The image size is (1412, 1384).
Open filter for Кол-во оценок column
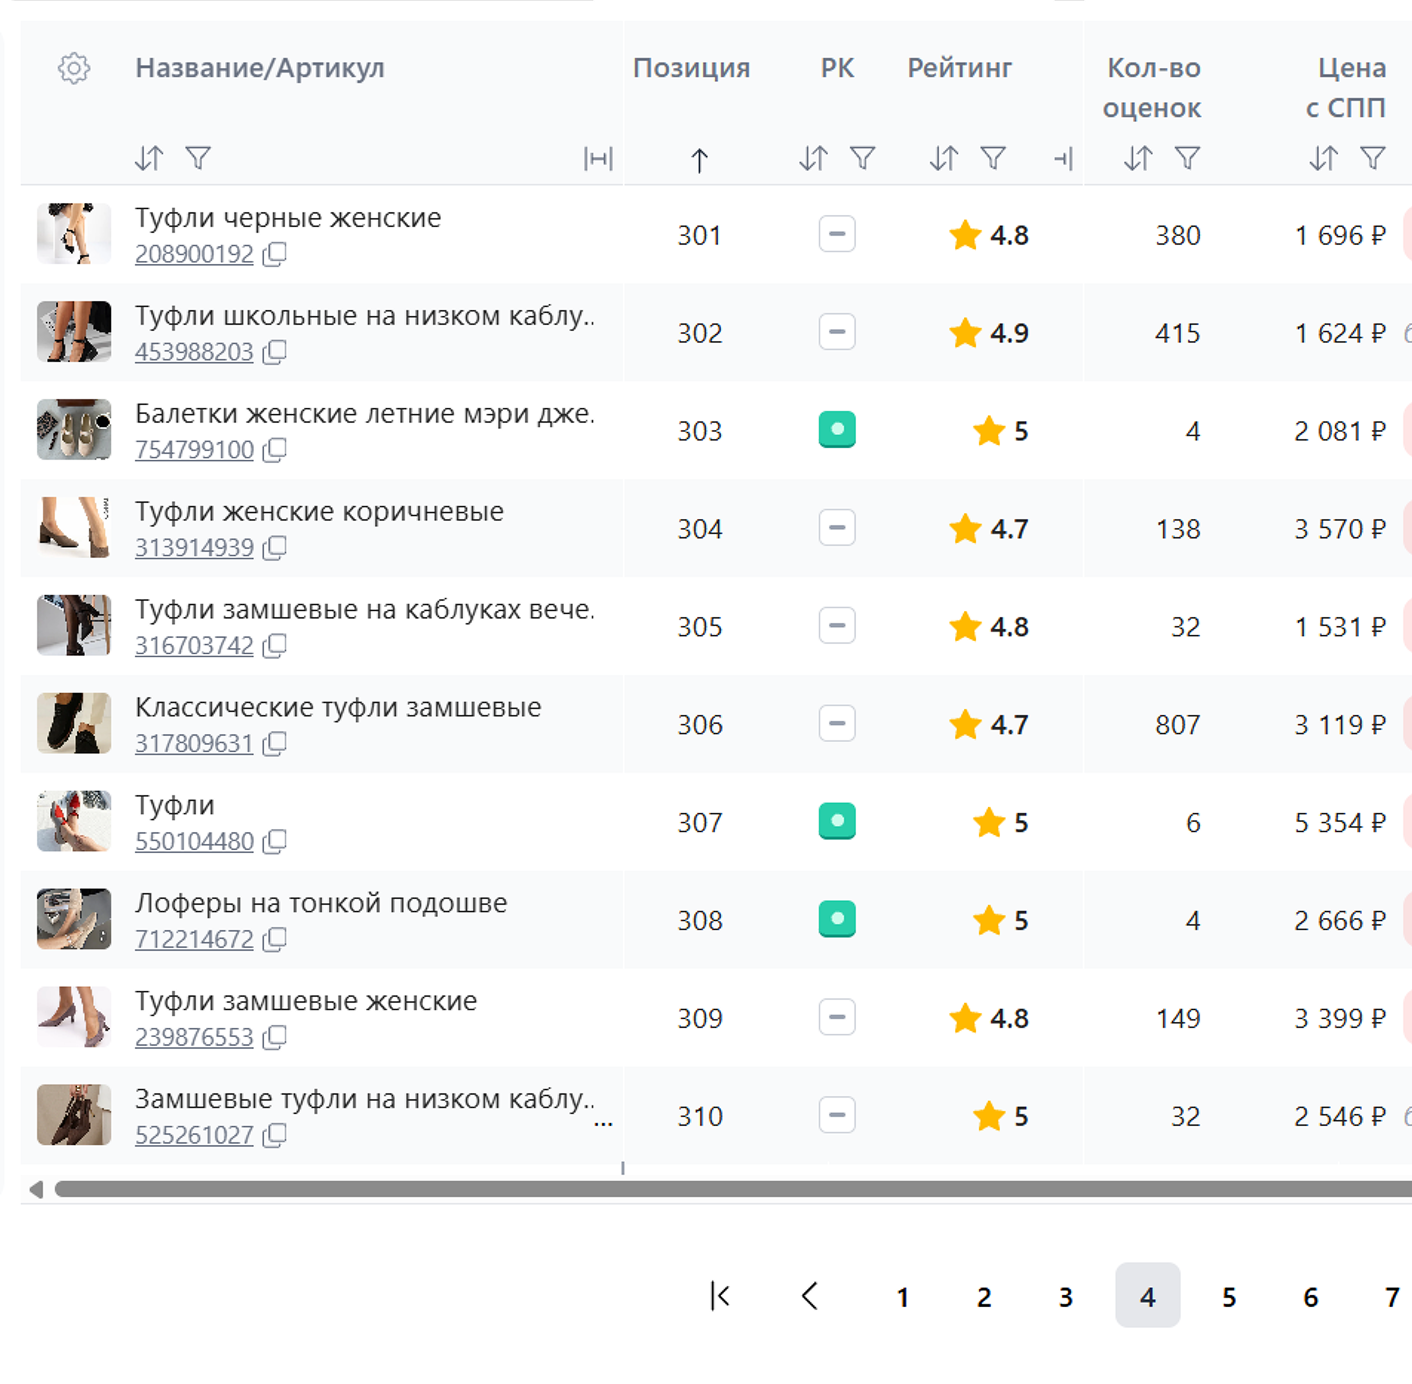pos(1187,158)
